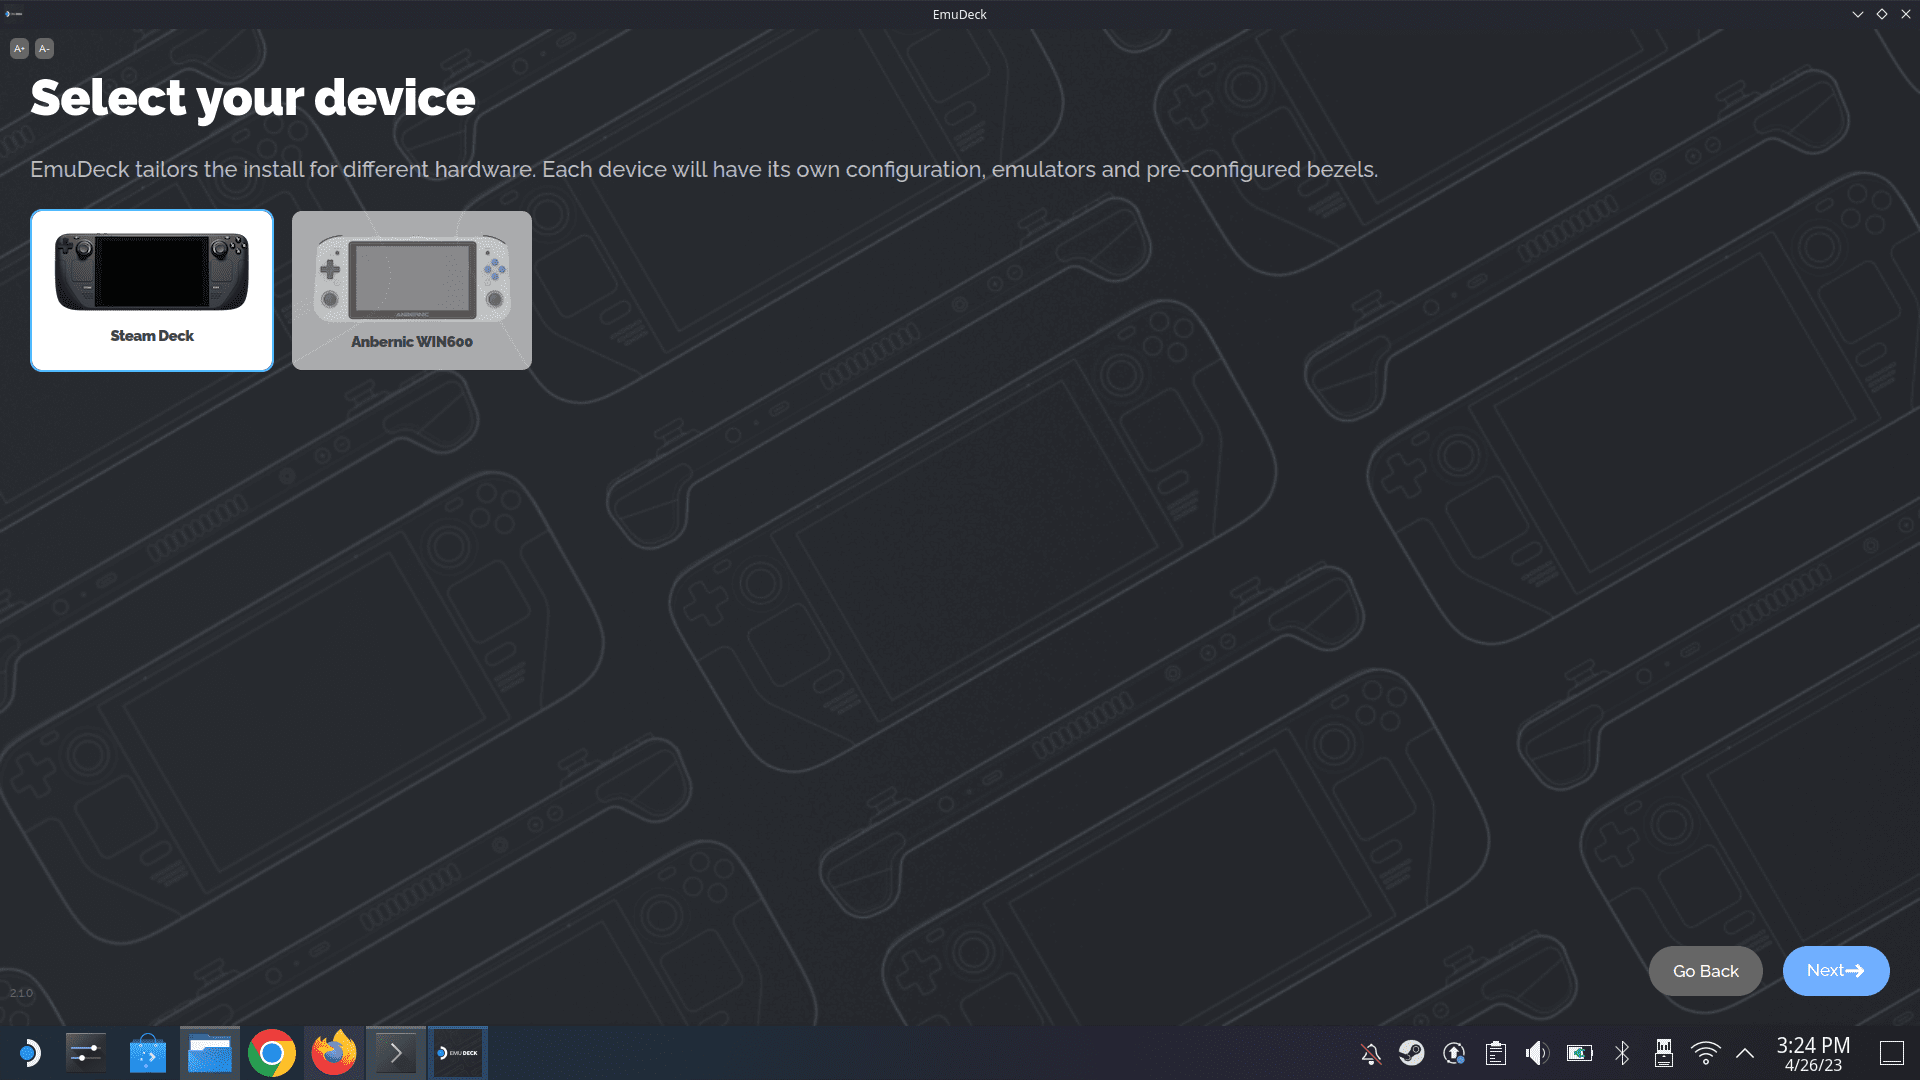Open Konsole terminal from taskbar
This screenshot has width=1920, height=1080.
pyautogui.click(x=396, y=1053)
